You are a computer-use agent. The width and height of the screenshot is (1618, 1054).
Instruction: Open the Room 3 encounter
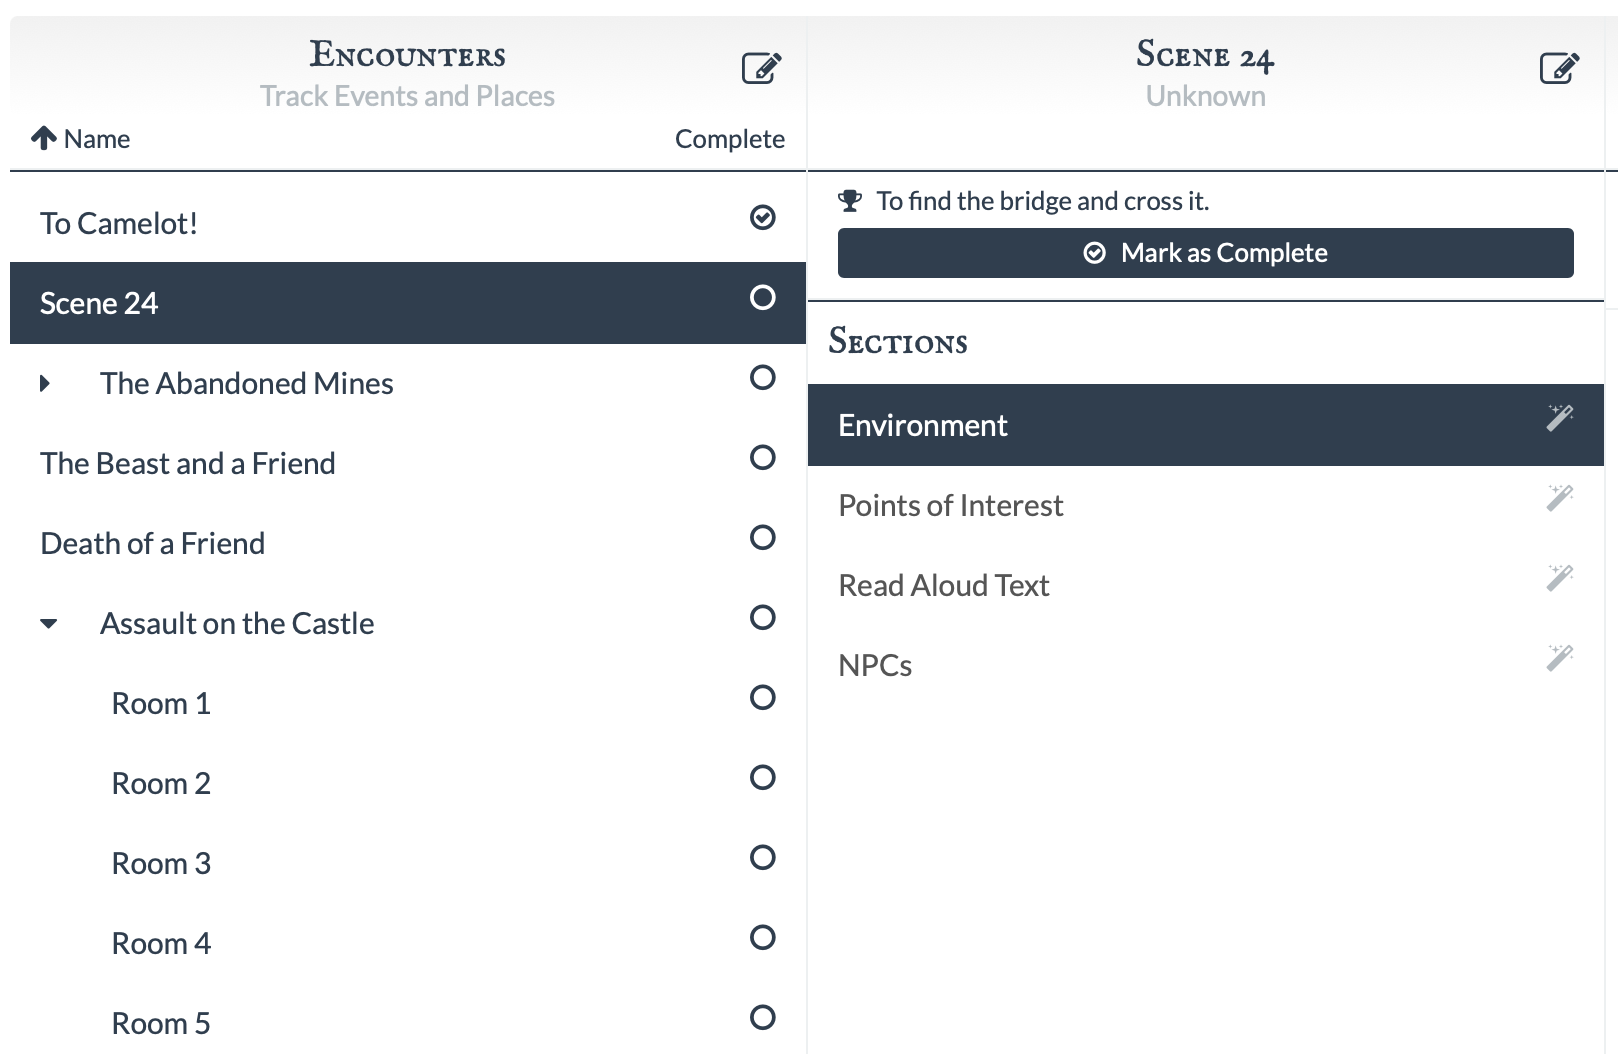point(408,863)
